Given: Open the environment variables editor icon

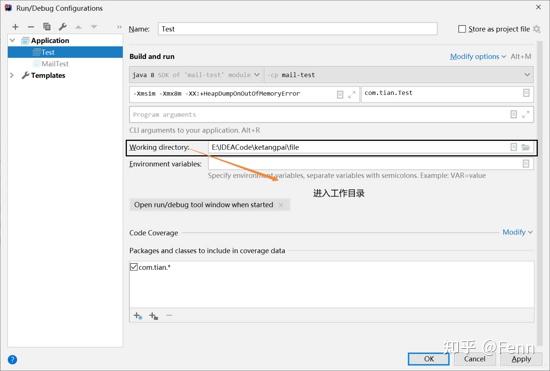Looking at the screenshot, I should click(525, 163).
